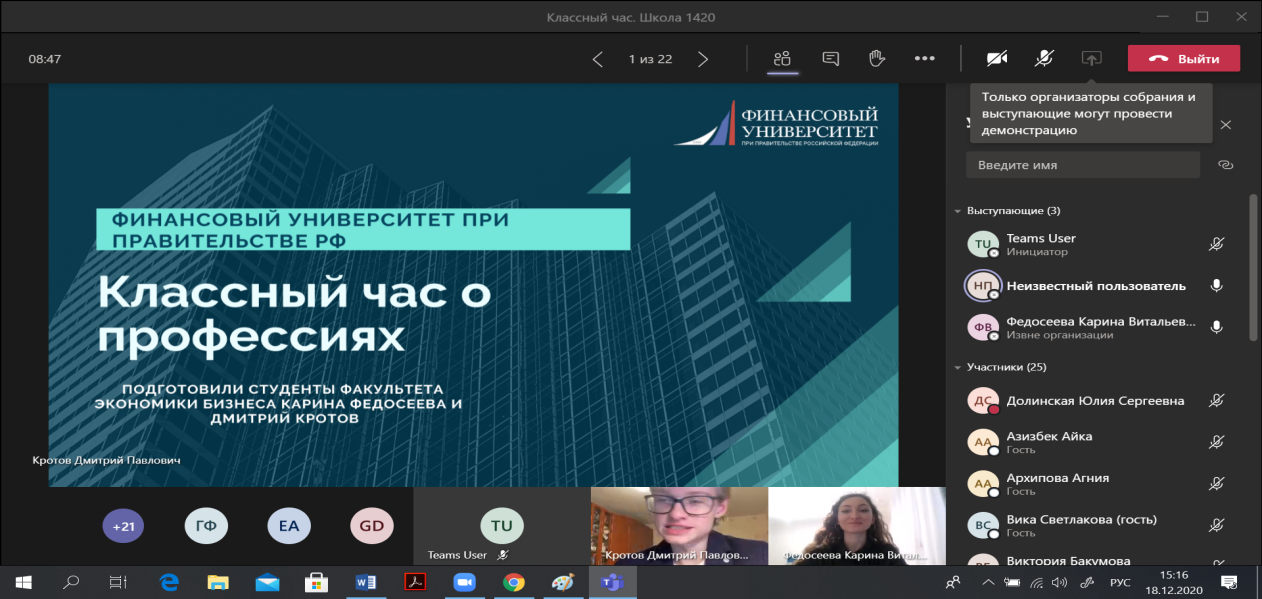Image resolution: width=1262 pixels, height=599 pixels.
Task: Toggle the microphone mute button
Action: (1044, 58)
